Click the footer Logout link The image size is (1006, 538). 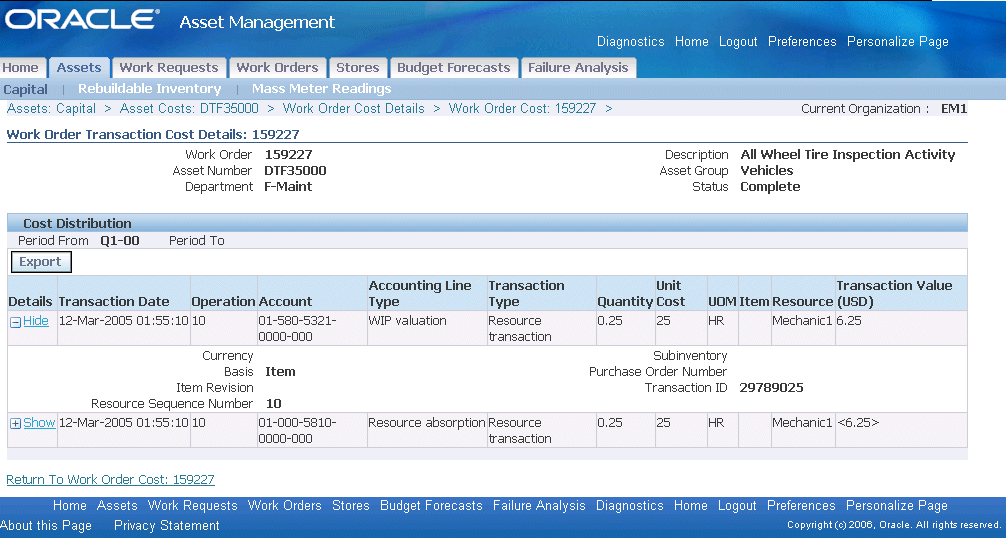(737, 505)
